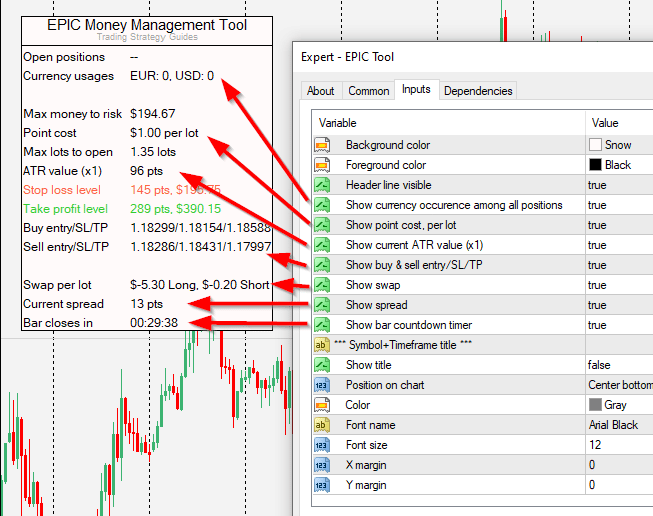Click the Position on chart integer icon
653x516 pixels.
322,385
